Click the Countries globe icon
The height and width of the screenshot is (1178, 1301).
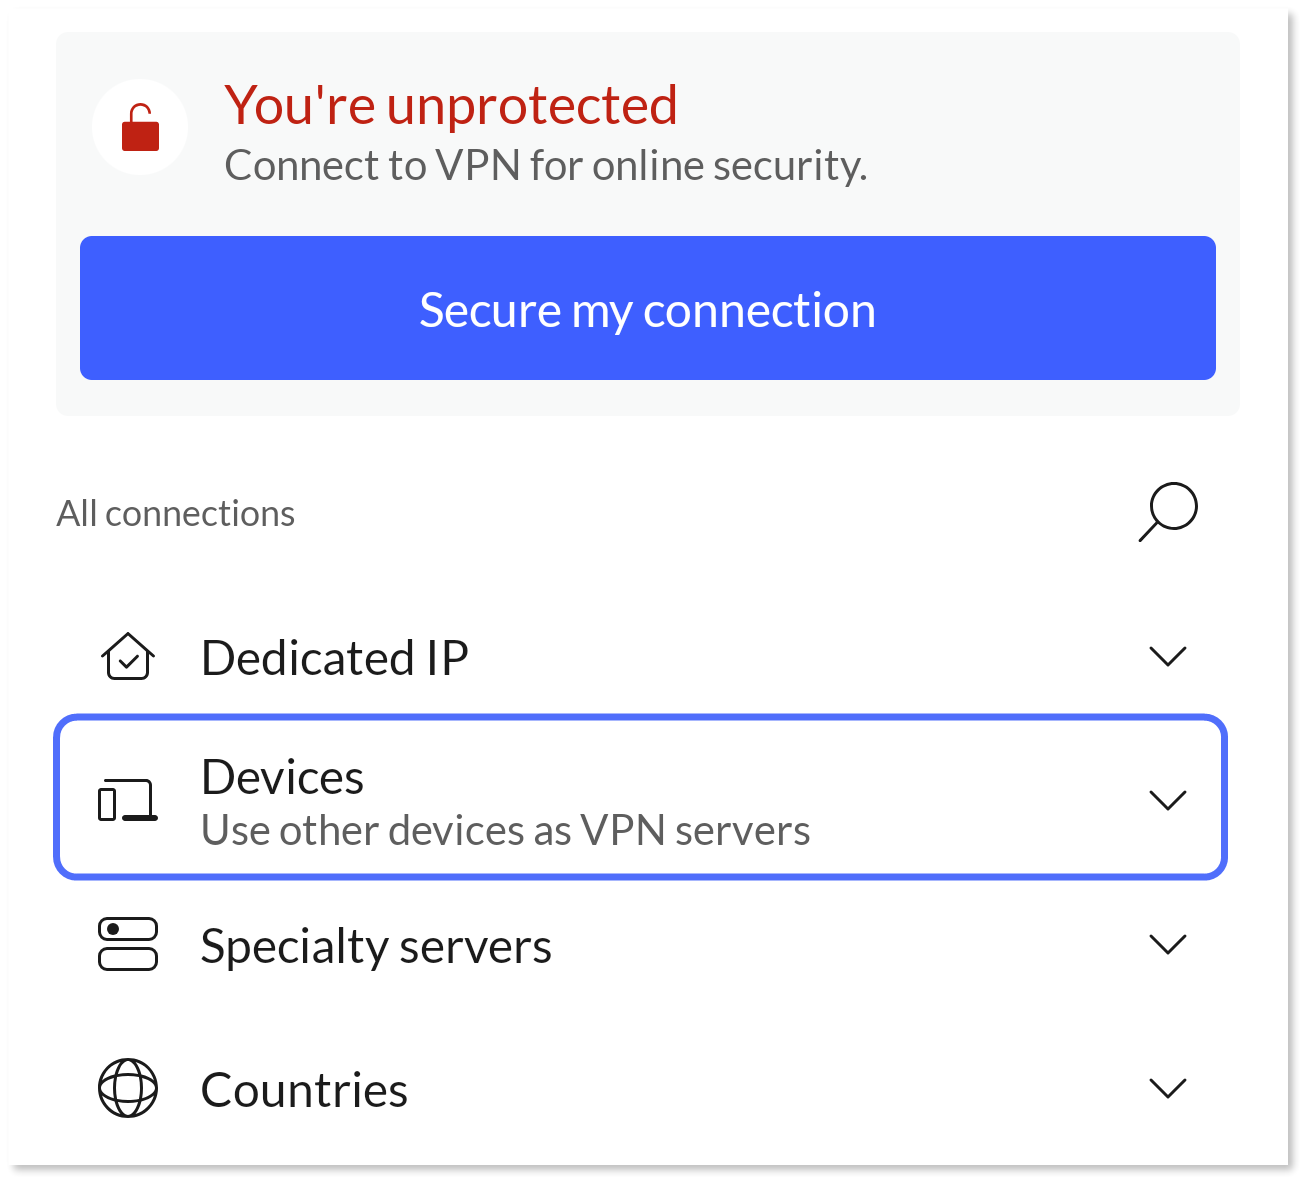pos(127,1089)
